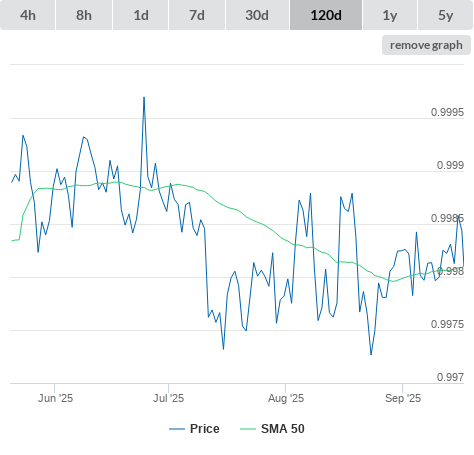Viewport: 474px width, 455px height.
Task: Click the Sep '25 axis label
Action: [403, 398]
